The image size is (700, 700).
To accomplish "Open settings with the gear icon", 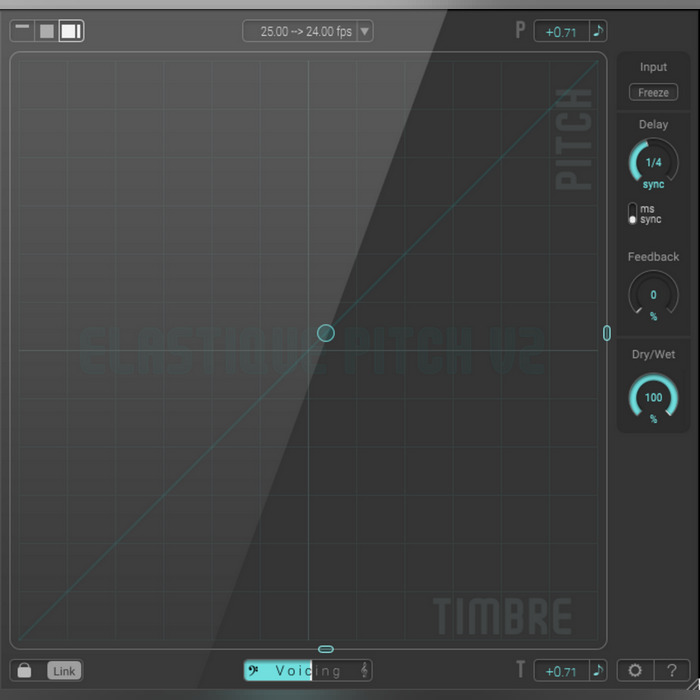I will pos(636,671).
